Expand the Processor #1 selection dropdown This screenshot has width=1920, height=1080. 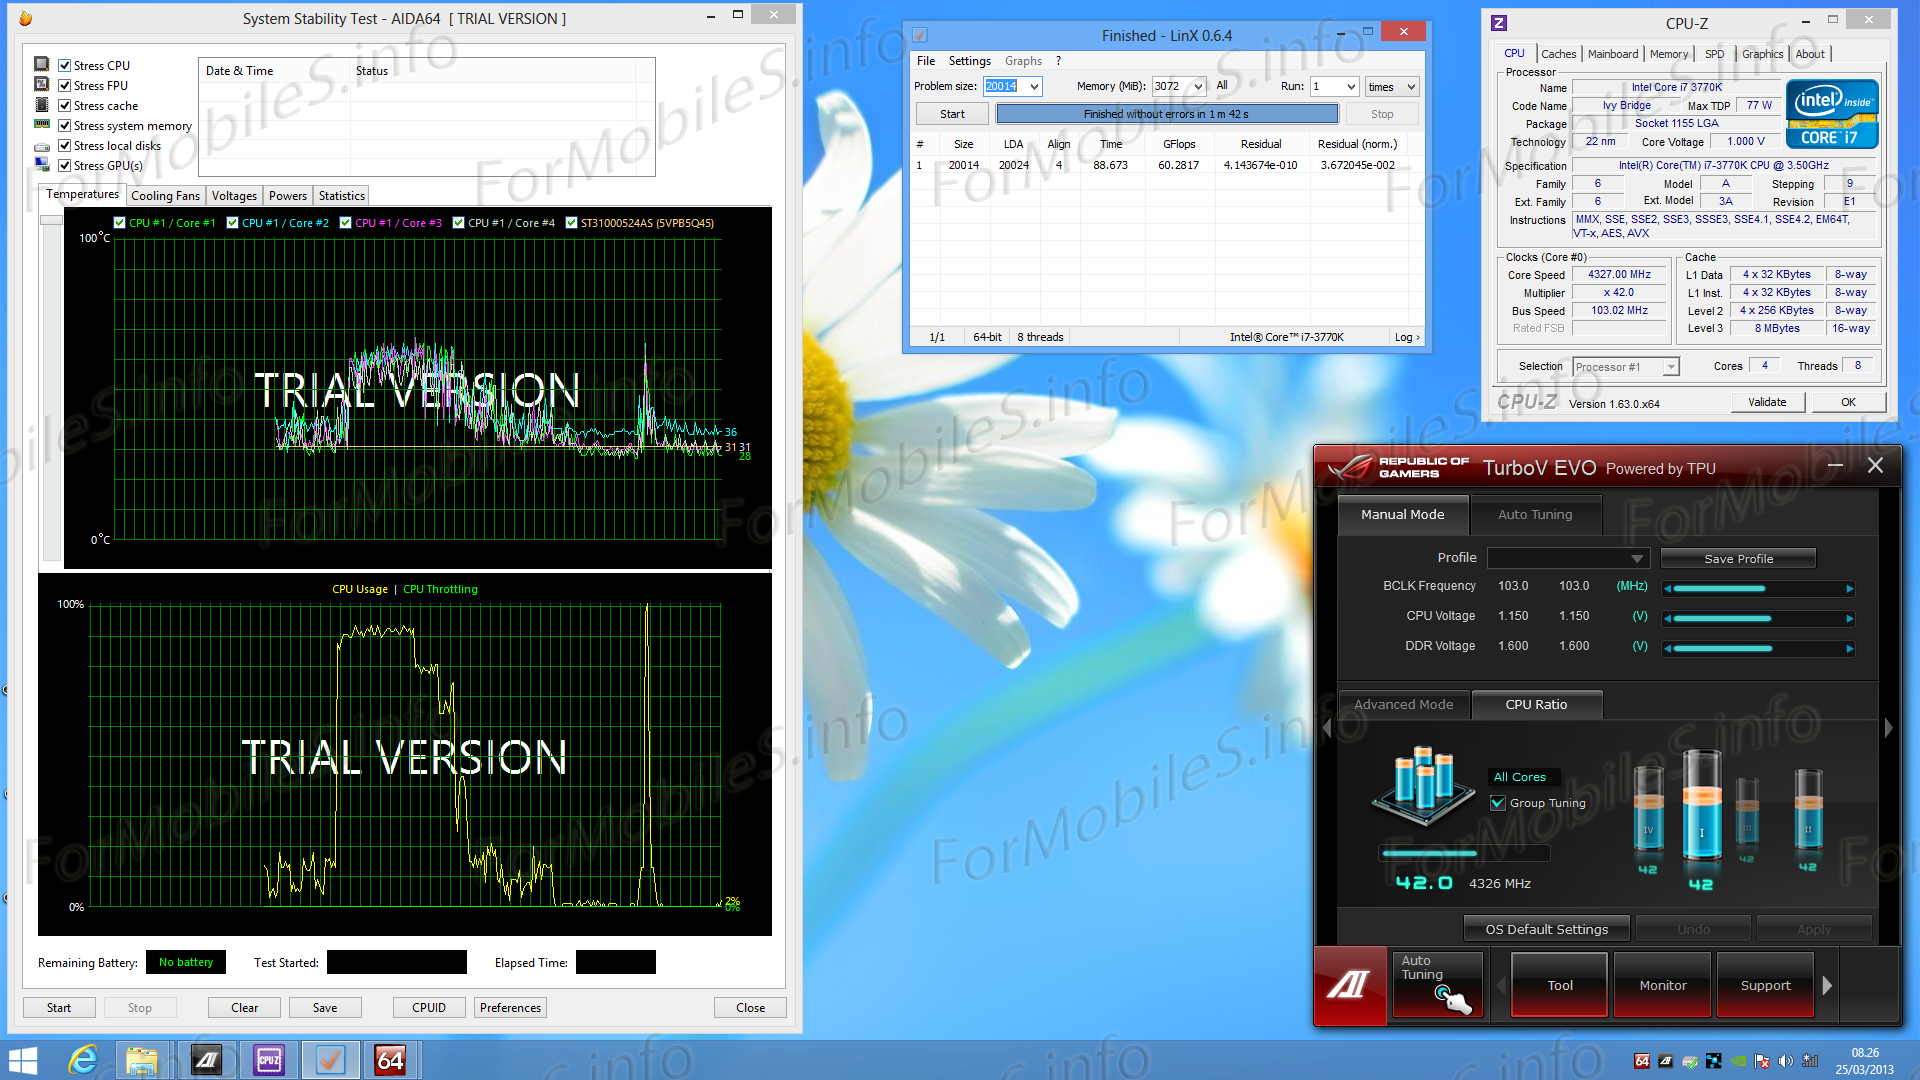pyautogui.click(x=1670, y=367)
